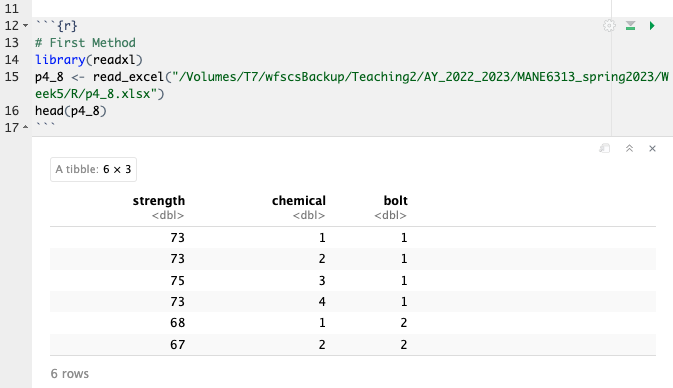Select strength value 68
The height and width of the screenshot is (388, 673).
[177, 323]
